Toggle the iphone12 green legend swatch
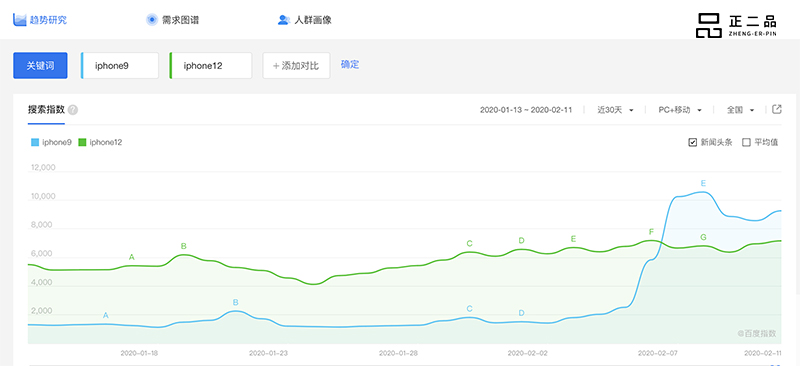Screen dimensions: 800x366 click(x=82, y=142)
